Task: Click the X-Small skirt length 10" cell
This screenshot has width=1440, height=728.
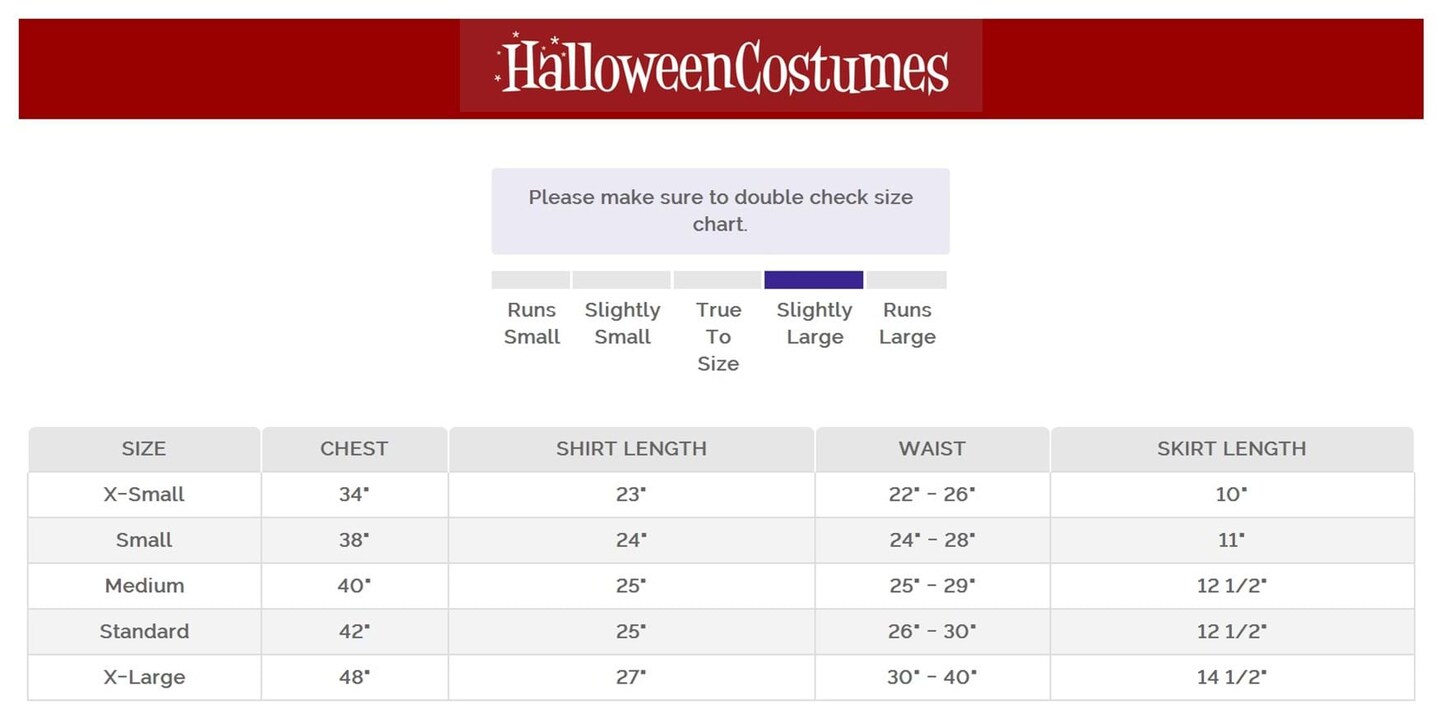Action: tap(1231, 494)
